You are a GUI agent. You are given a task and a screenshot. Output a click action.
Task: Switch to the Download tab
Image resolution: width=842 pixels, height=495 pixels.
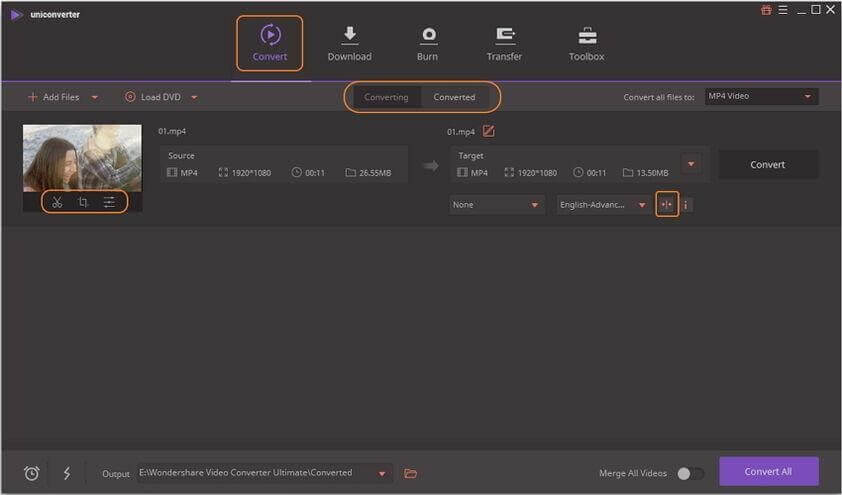point(349,43)
